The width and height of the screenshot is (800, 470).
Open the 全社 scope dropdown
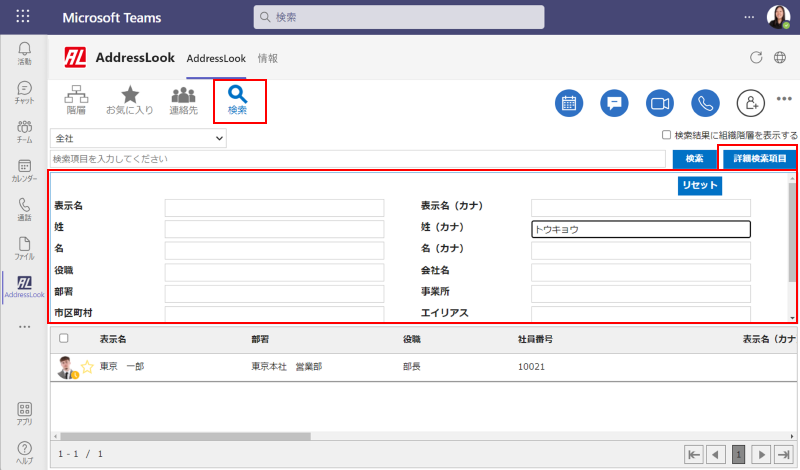[x=138, y=138]
